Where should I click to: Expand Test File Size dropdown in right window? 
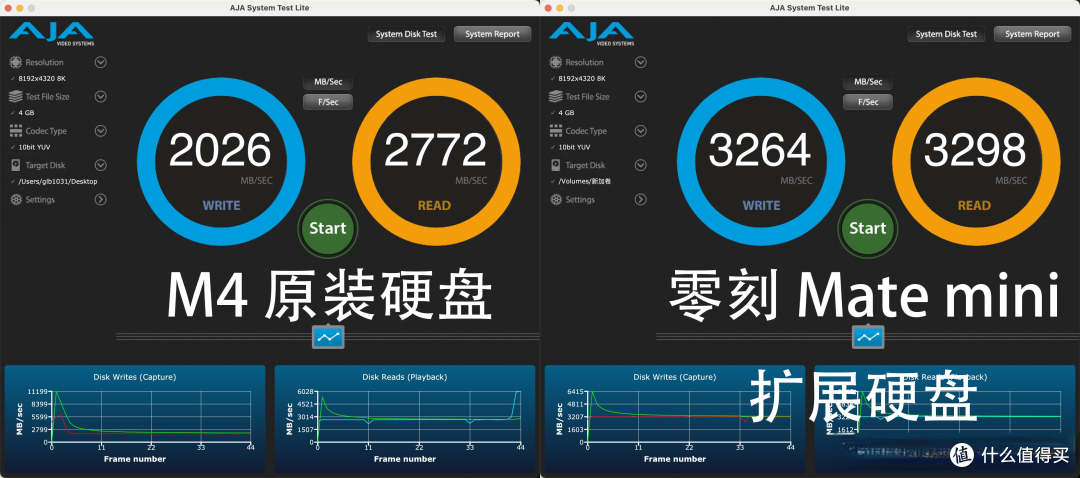click(x=641, y=96)
